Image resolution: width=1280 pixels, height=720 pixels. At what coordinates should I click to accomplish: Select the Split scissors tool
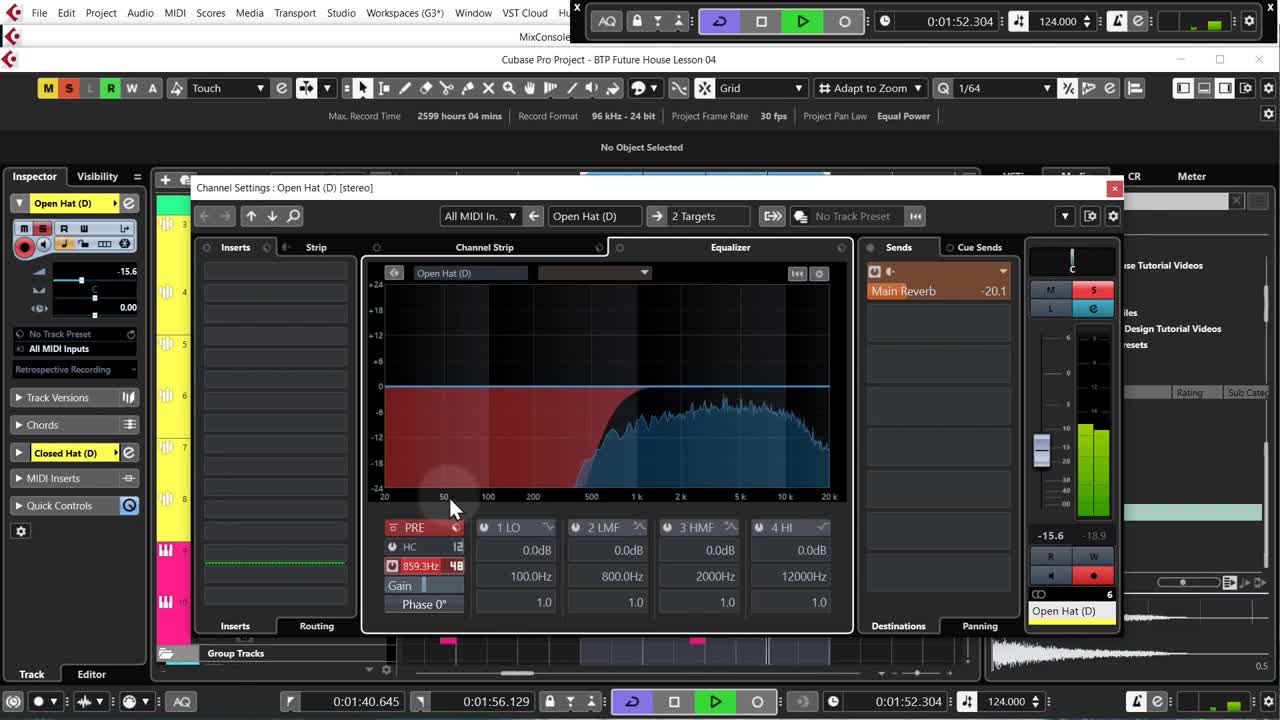446,88
